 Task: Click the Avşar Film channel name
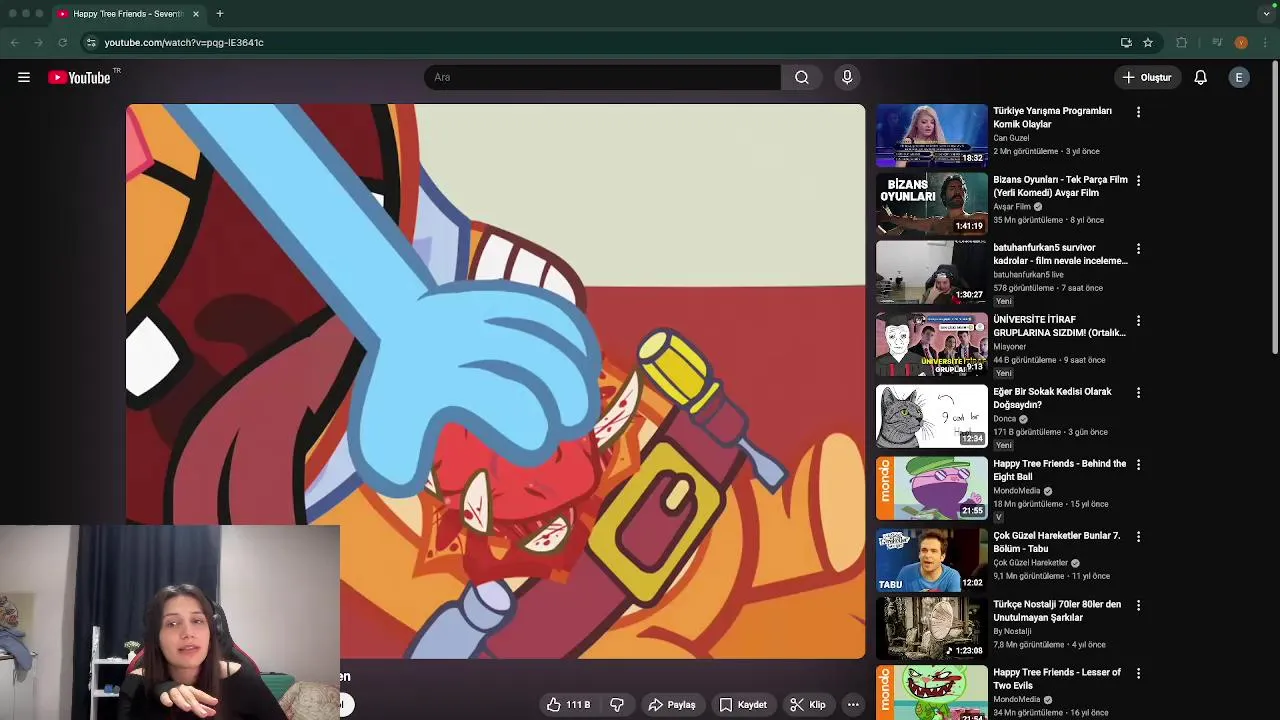pos(1012,207)
